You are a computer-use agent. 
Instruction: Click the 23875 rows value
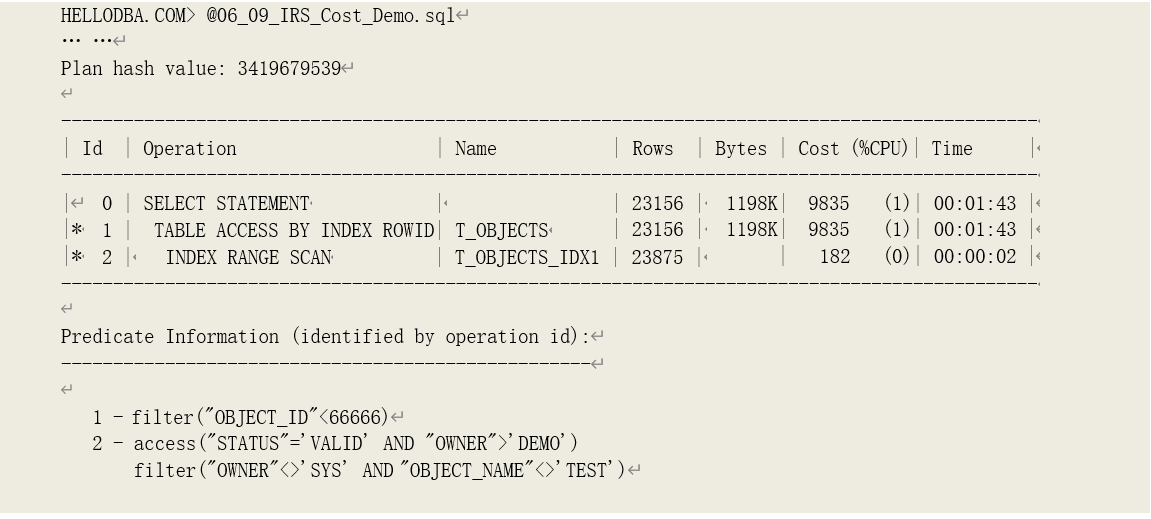[x=658, y=257]
